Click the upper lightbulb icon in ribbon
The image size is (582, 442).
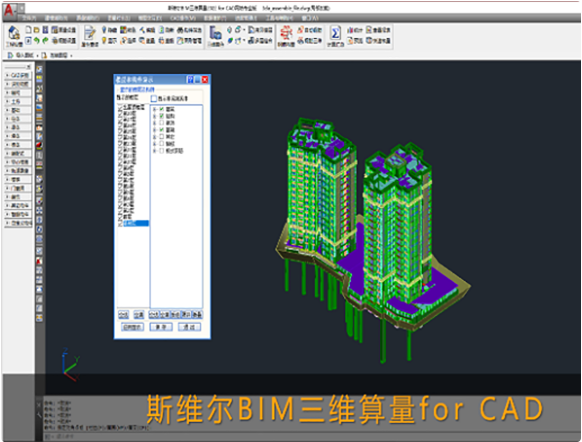pos(104,29)
